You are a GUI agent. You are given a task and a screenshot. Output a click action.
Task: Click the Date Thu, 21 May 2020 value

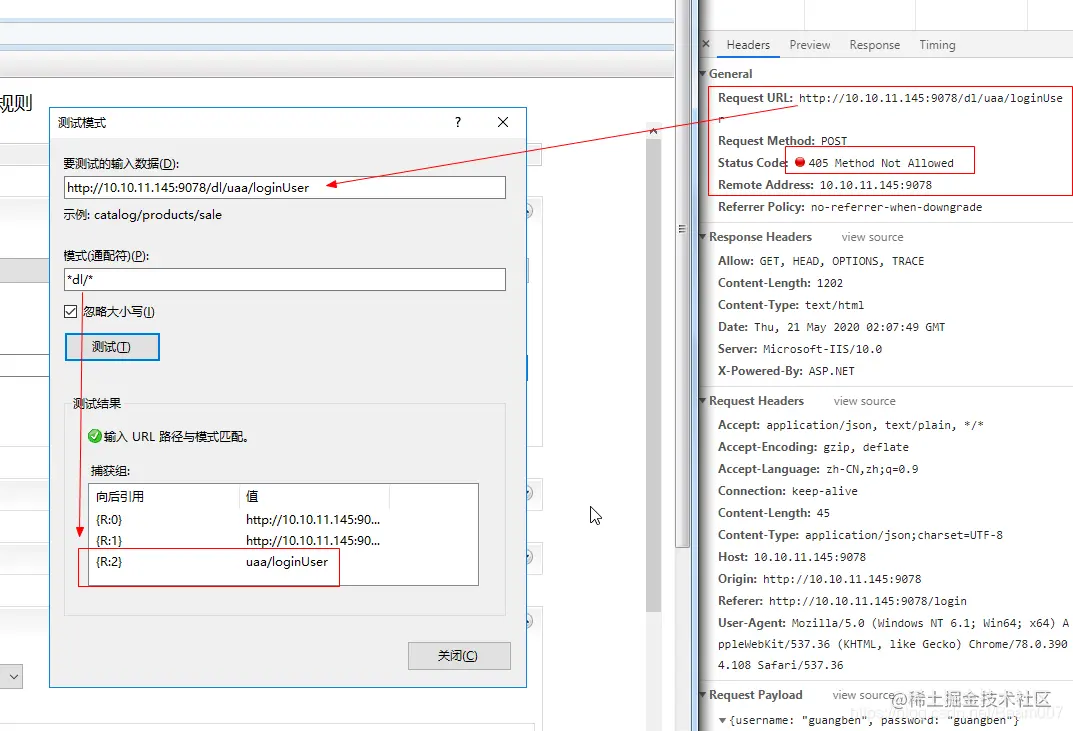pyautogui.click(x=849, y=327)
